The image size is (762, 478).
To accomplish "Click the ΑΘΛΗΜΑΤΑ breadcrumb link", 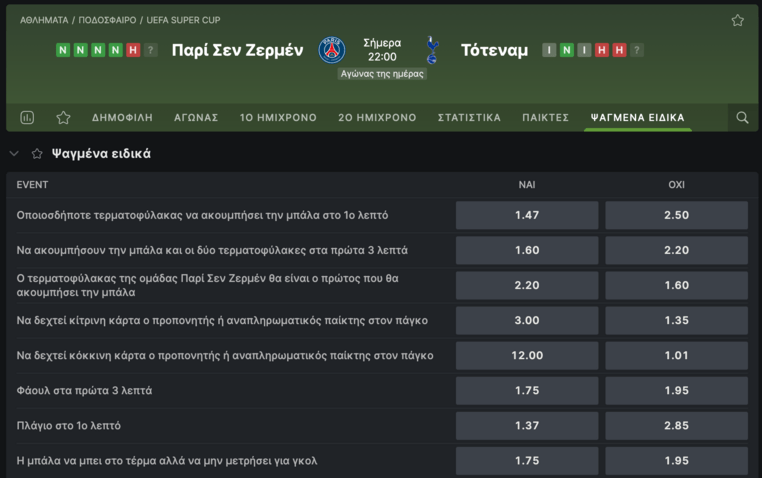I will (x=44, y=20).
